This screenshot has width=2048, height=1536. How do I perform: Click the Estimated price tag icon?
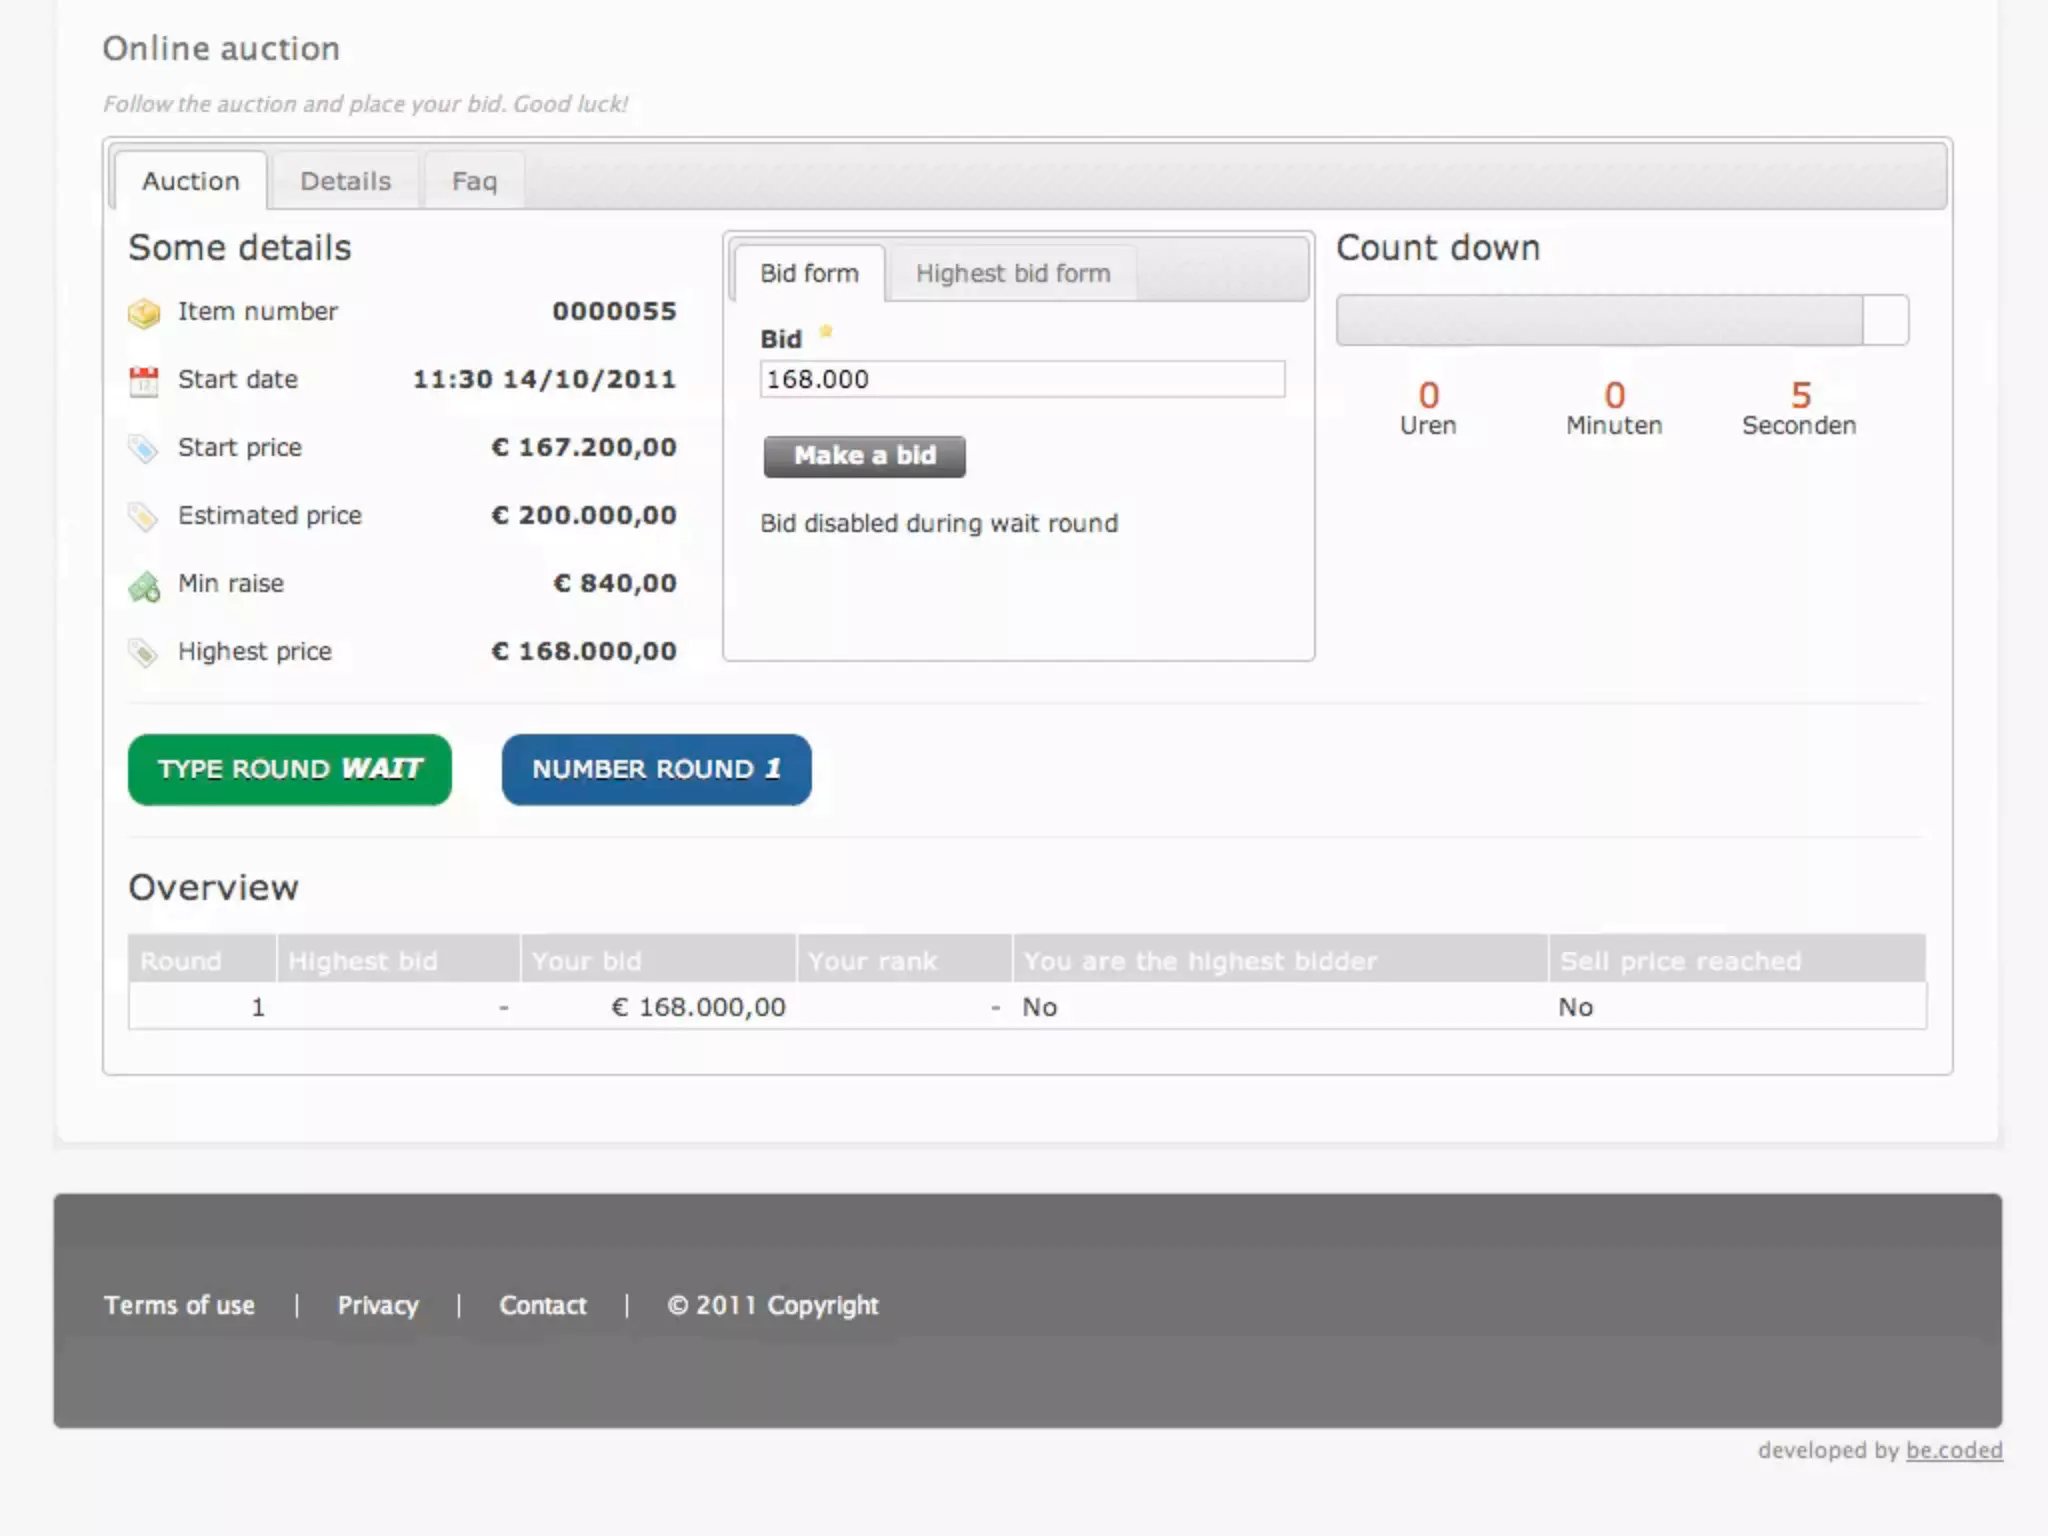click(144, 517)
